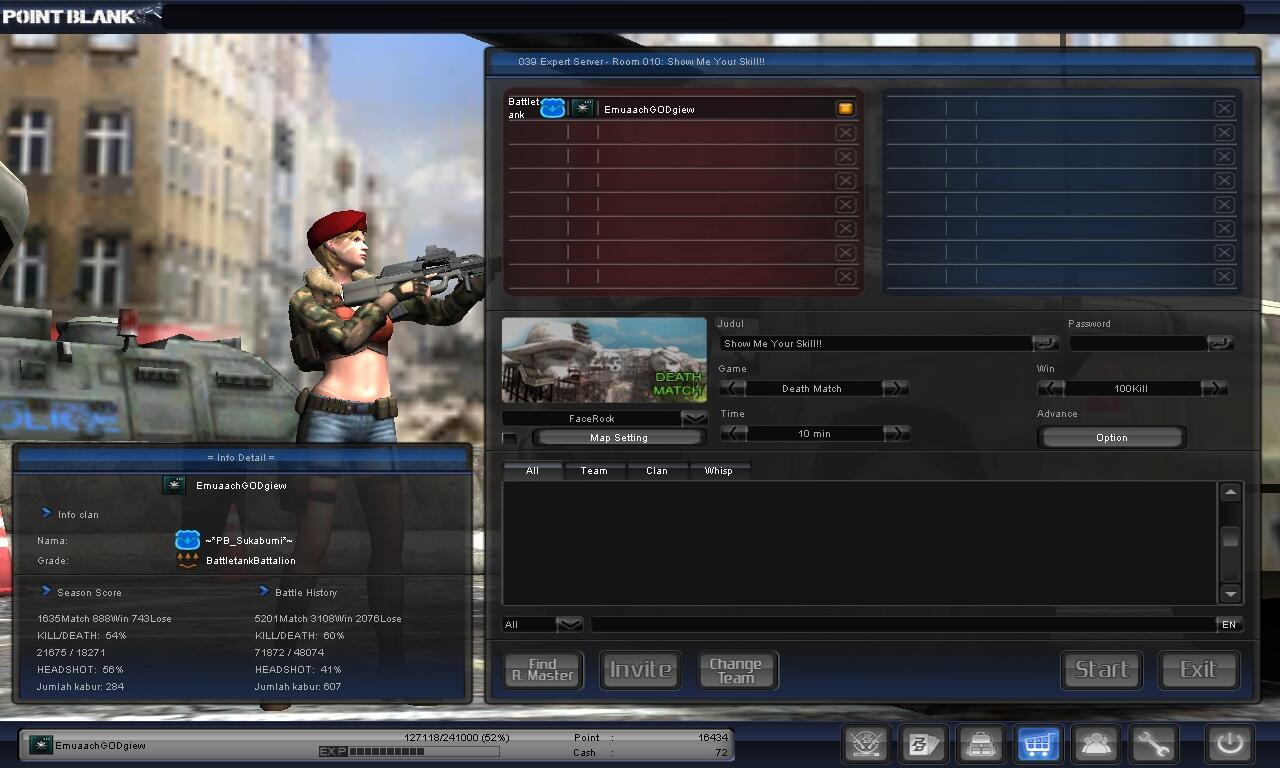The height and width of the screenshot is (768, 1280).
Task: Click the blue clan badge next to ~*PB_Sukabumi*~
Action: point(187,540)
